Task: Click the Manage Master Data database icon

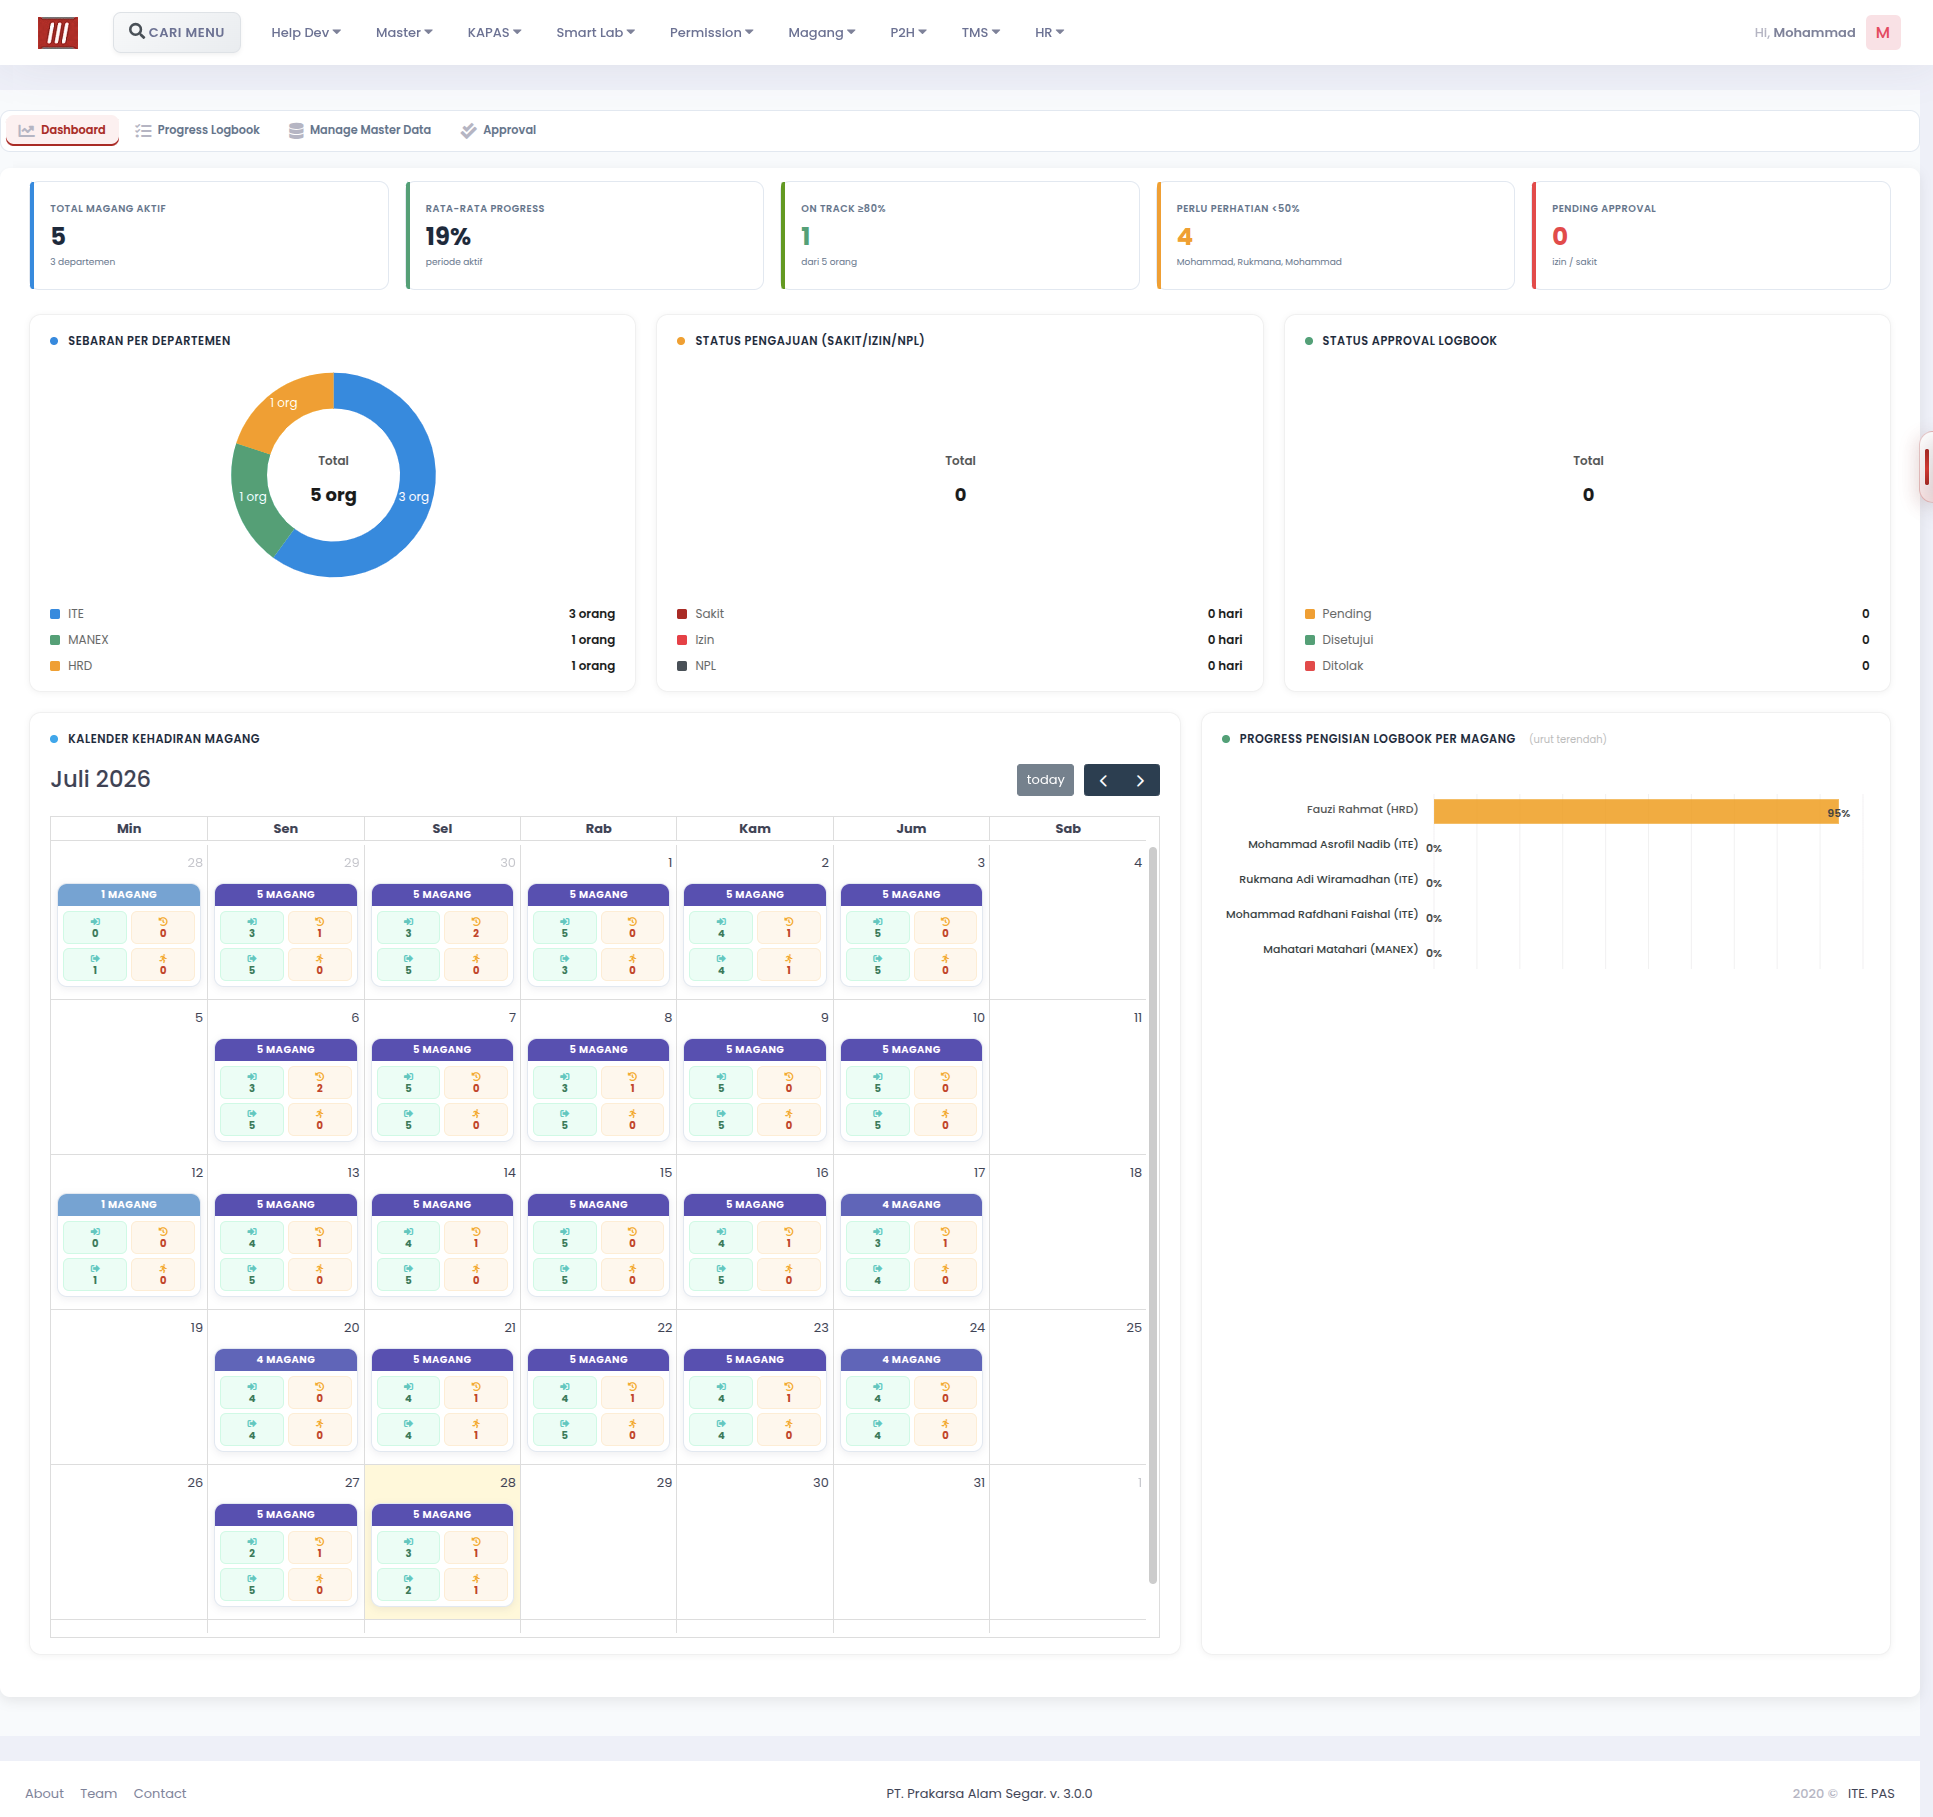Action: (296, 130)
